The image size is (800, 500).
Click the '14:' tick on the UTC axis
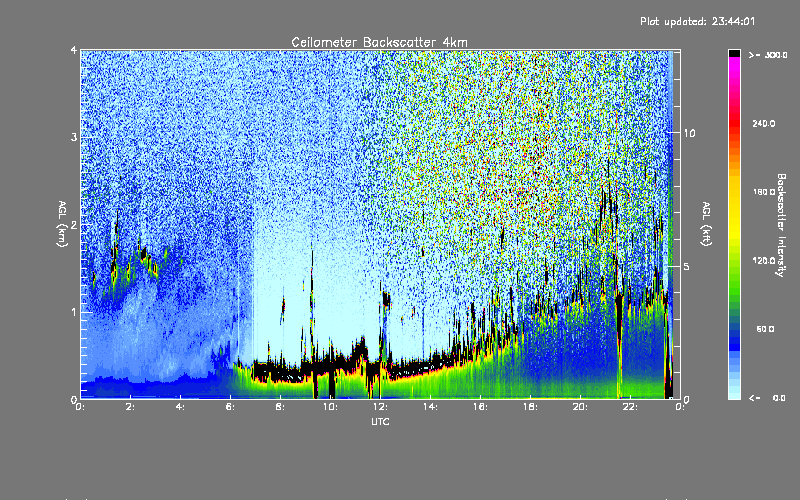[430, 407]
